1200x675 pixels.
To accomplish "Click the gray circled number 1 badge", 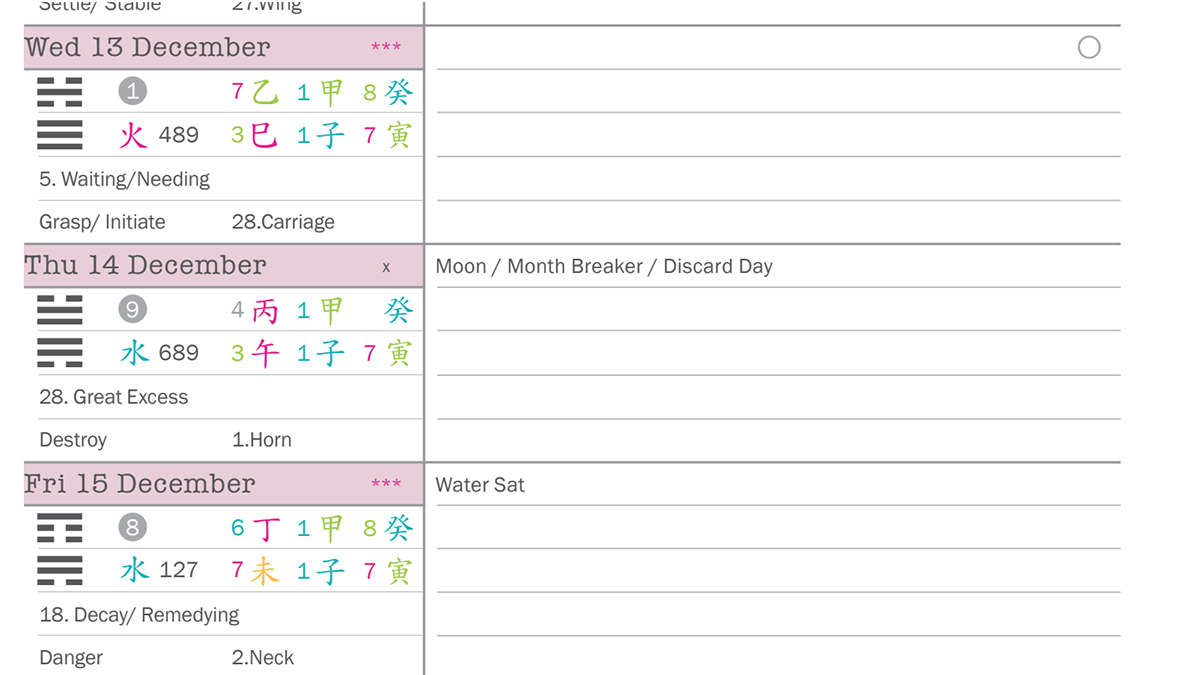I will click(x=132, y=92).
